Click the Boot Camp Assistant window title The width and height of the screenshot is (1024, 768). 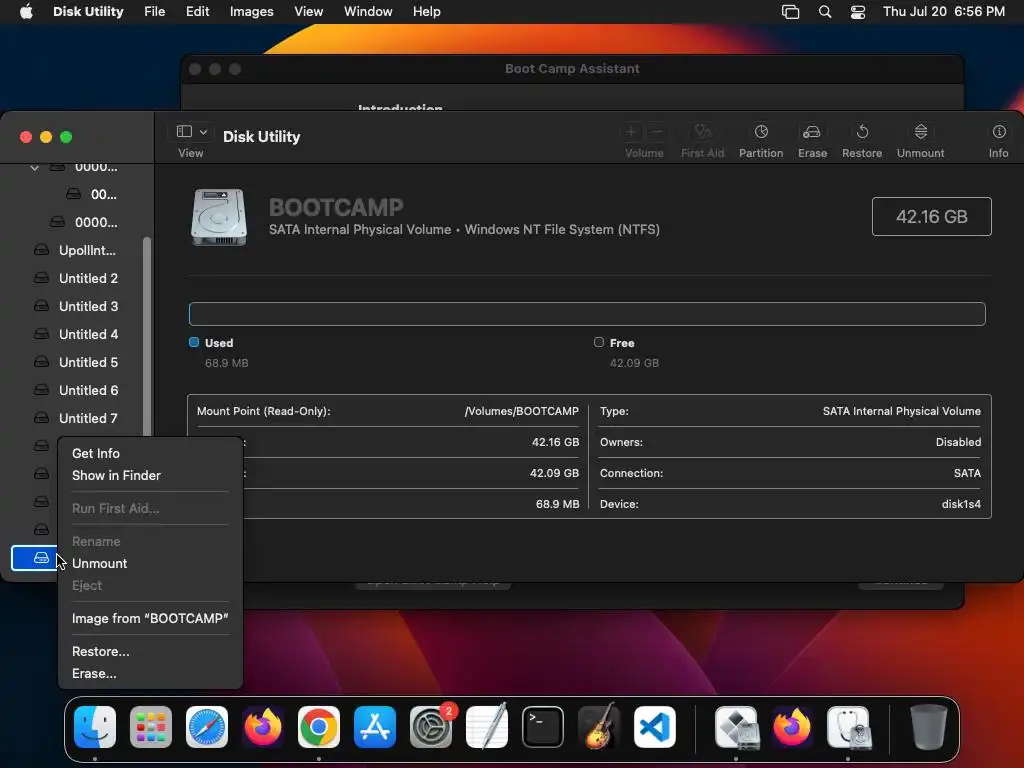pyautogui.click(x=572, y=69)
